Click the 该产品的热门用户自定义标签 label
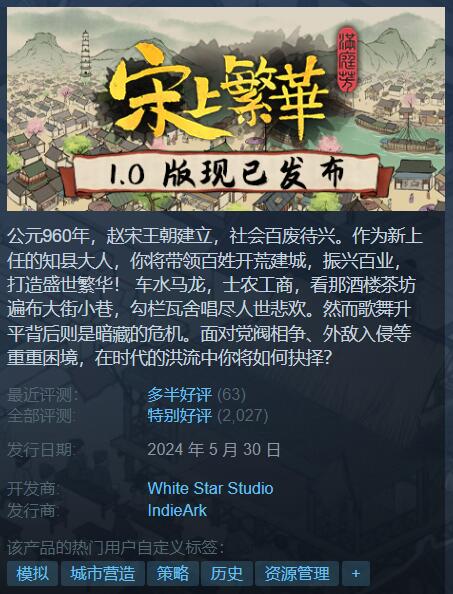 116,548
